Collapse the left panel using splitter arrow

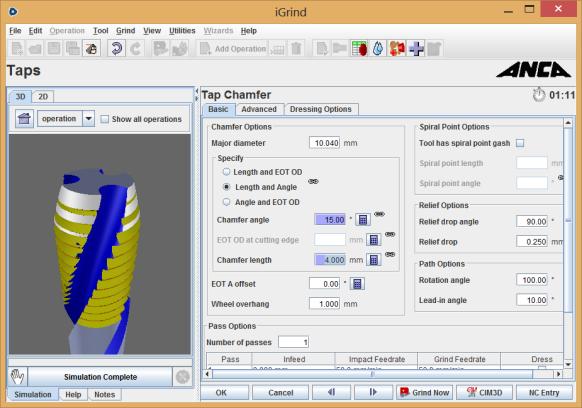pyautogui.click(x=197, y=91)
